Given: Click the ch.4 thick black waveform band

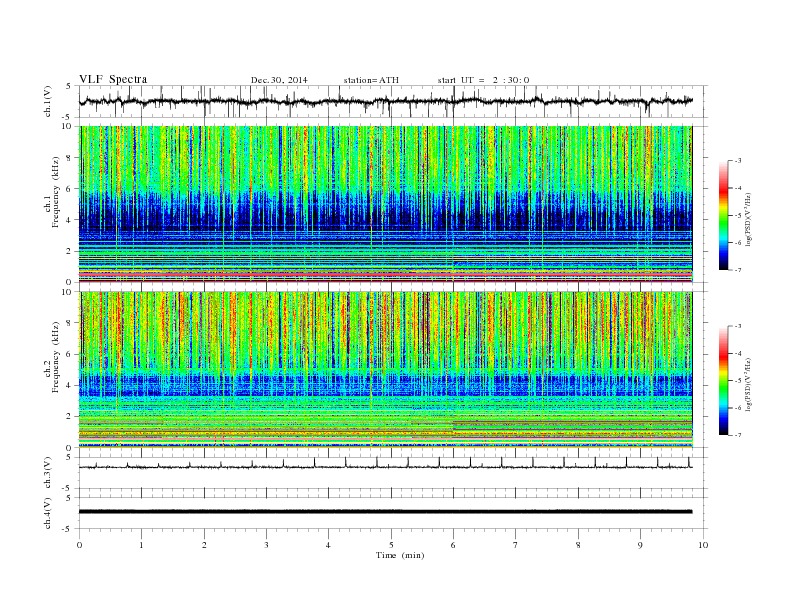Looking at the screenshot, I should click(x=385, y=512).
